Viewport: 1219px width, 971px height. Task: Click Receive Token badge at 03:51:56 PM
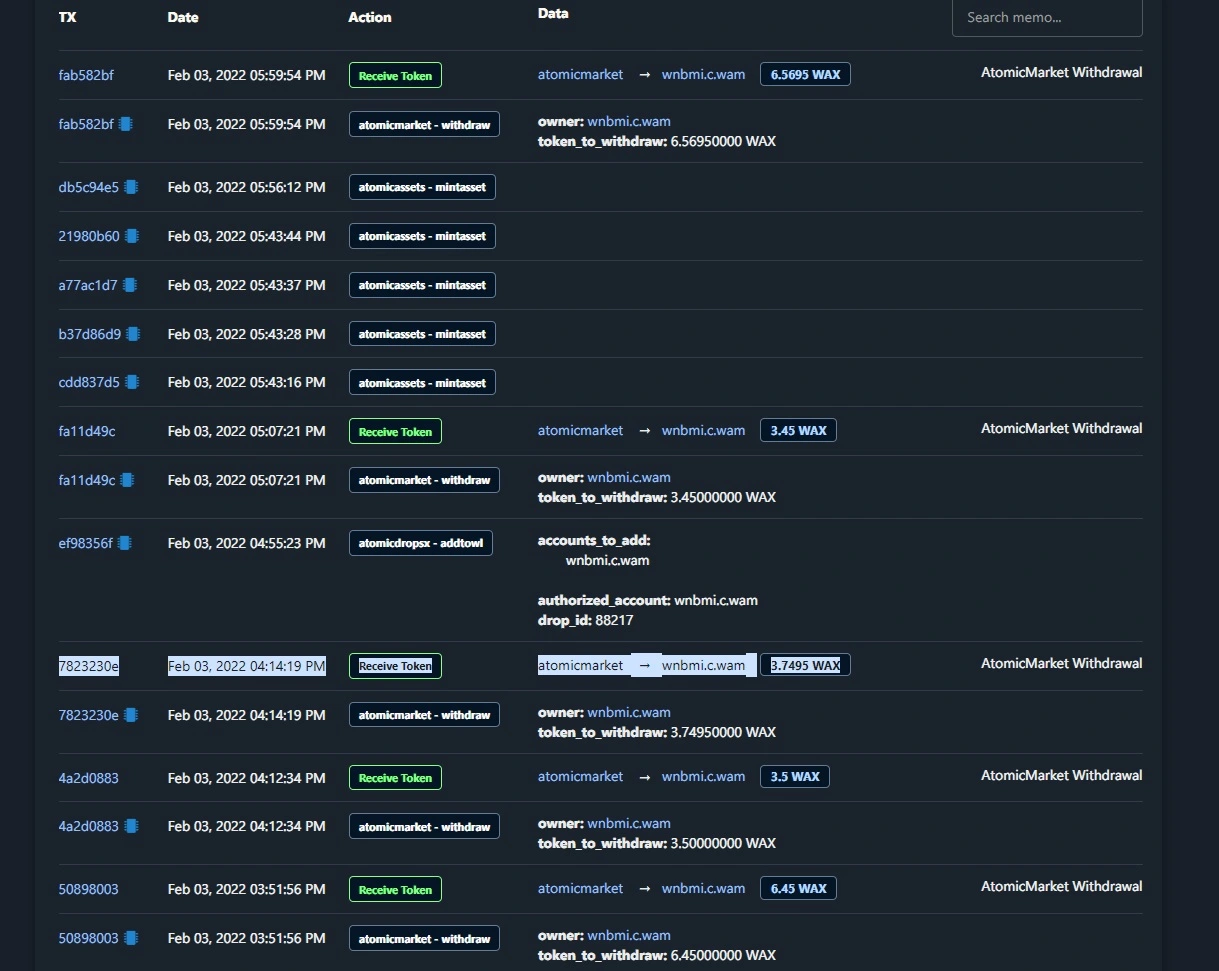(395, 890)
